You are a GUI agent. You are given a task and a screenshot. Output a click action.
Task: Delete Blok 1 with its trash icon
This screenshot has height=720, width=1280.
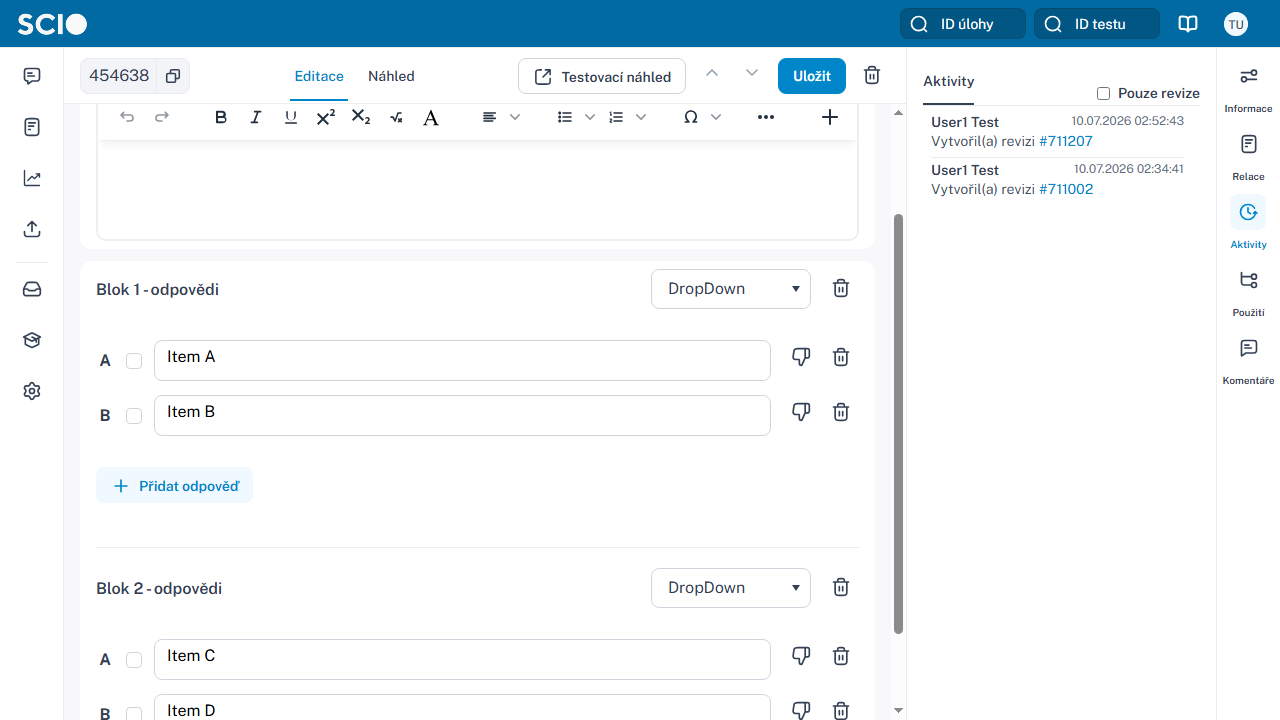tap(841, 288)
